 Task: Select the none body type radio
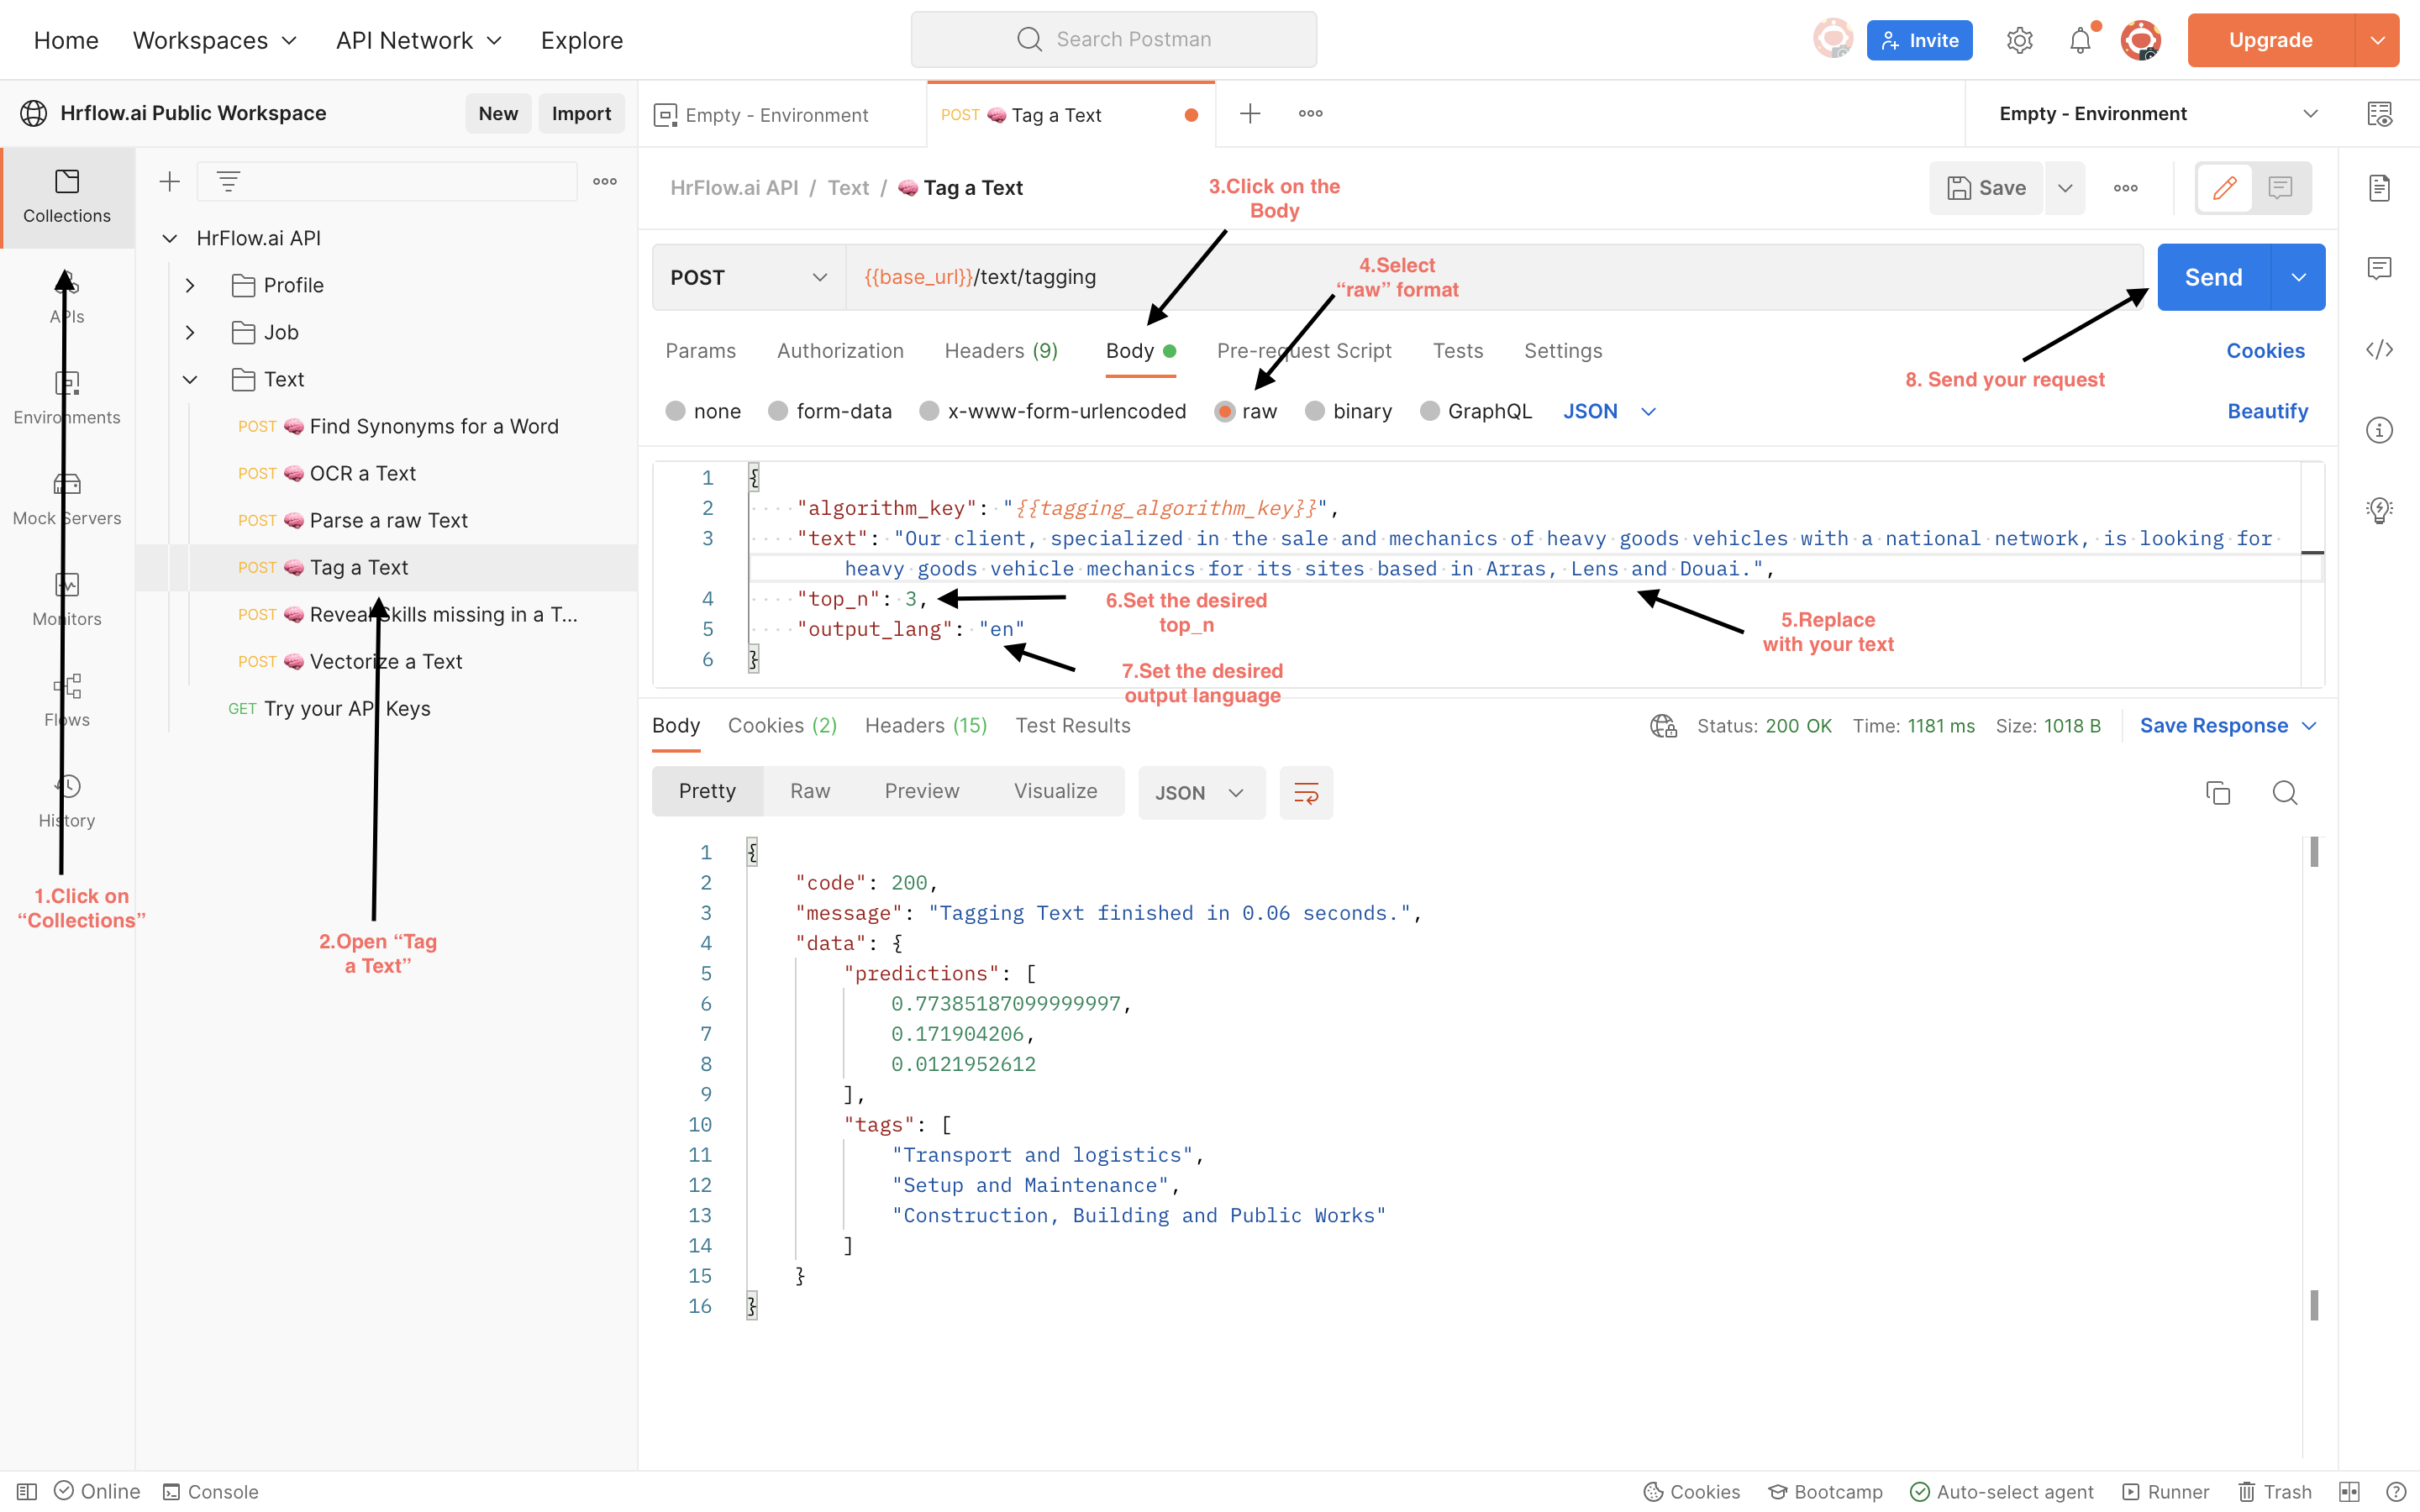(x=676, y=411)
